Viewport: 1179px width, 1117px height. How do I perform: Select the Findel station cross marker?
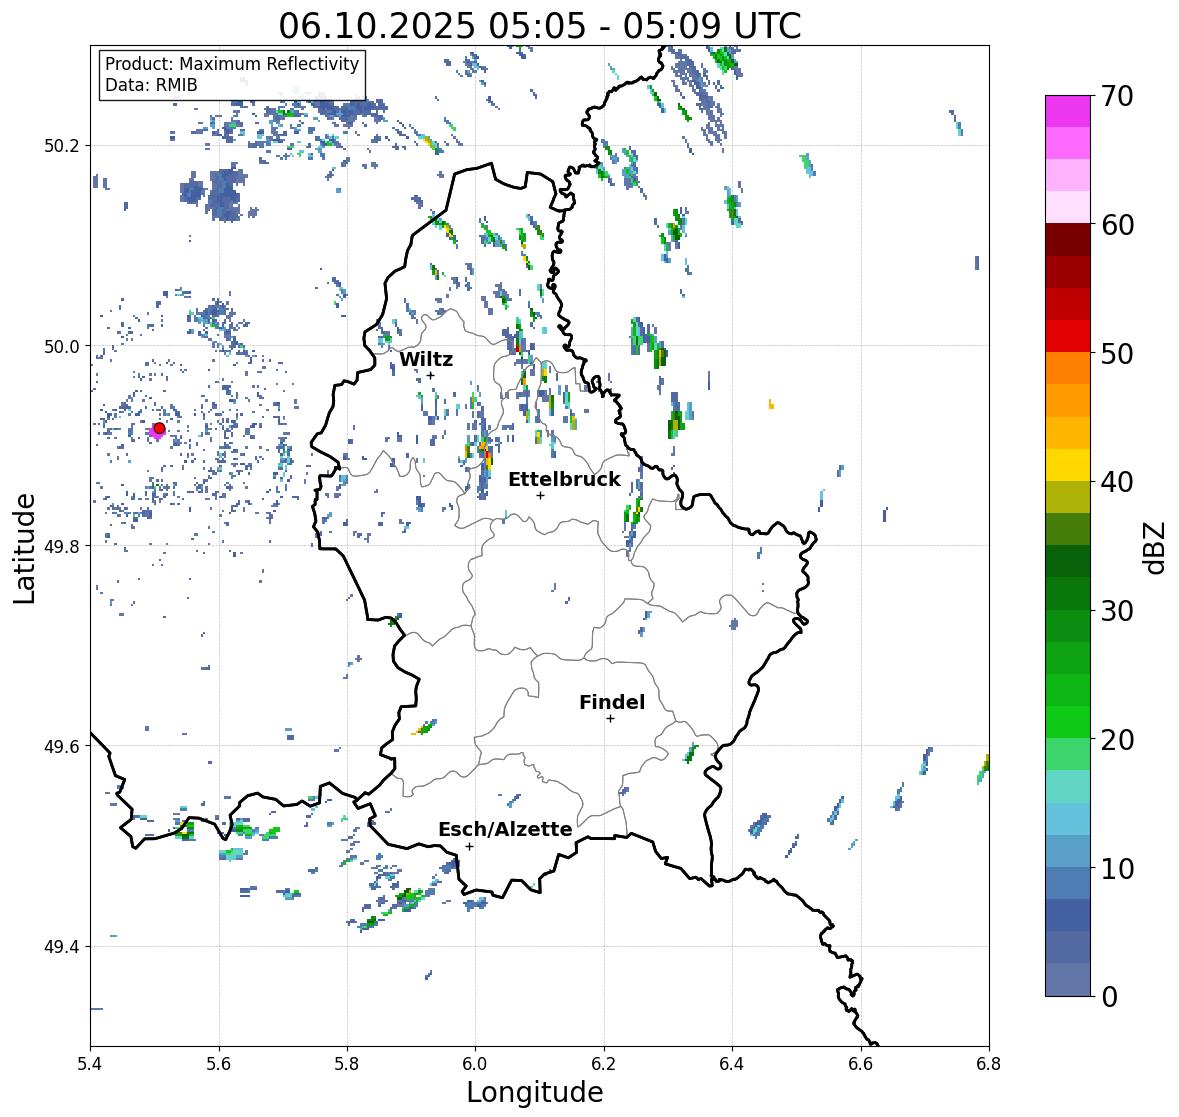(x=611, y=719)
